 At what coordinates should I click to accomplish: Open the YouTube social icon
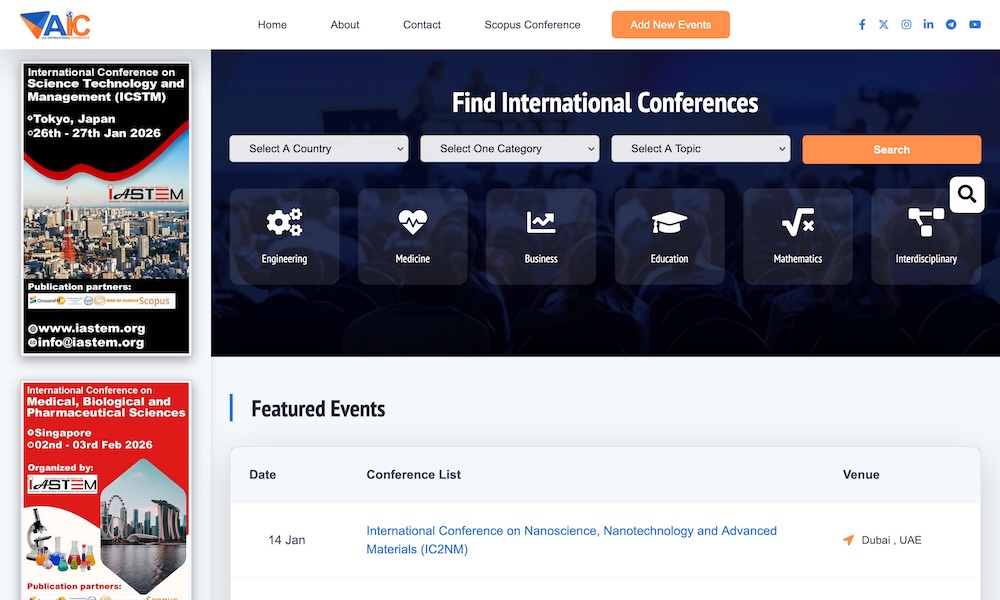(x=975, y=24)
